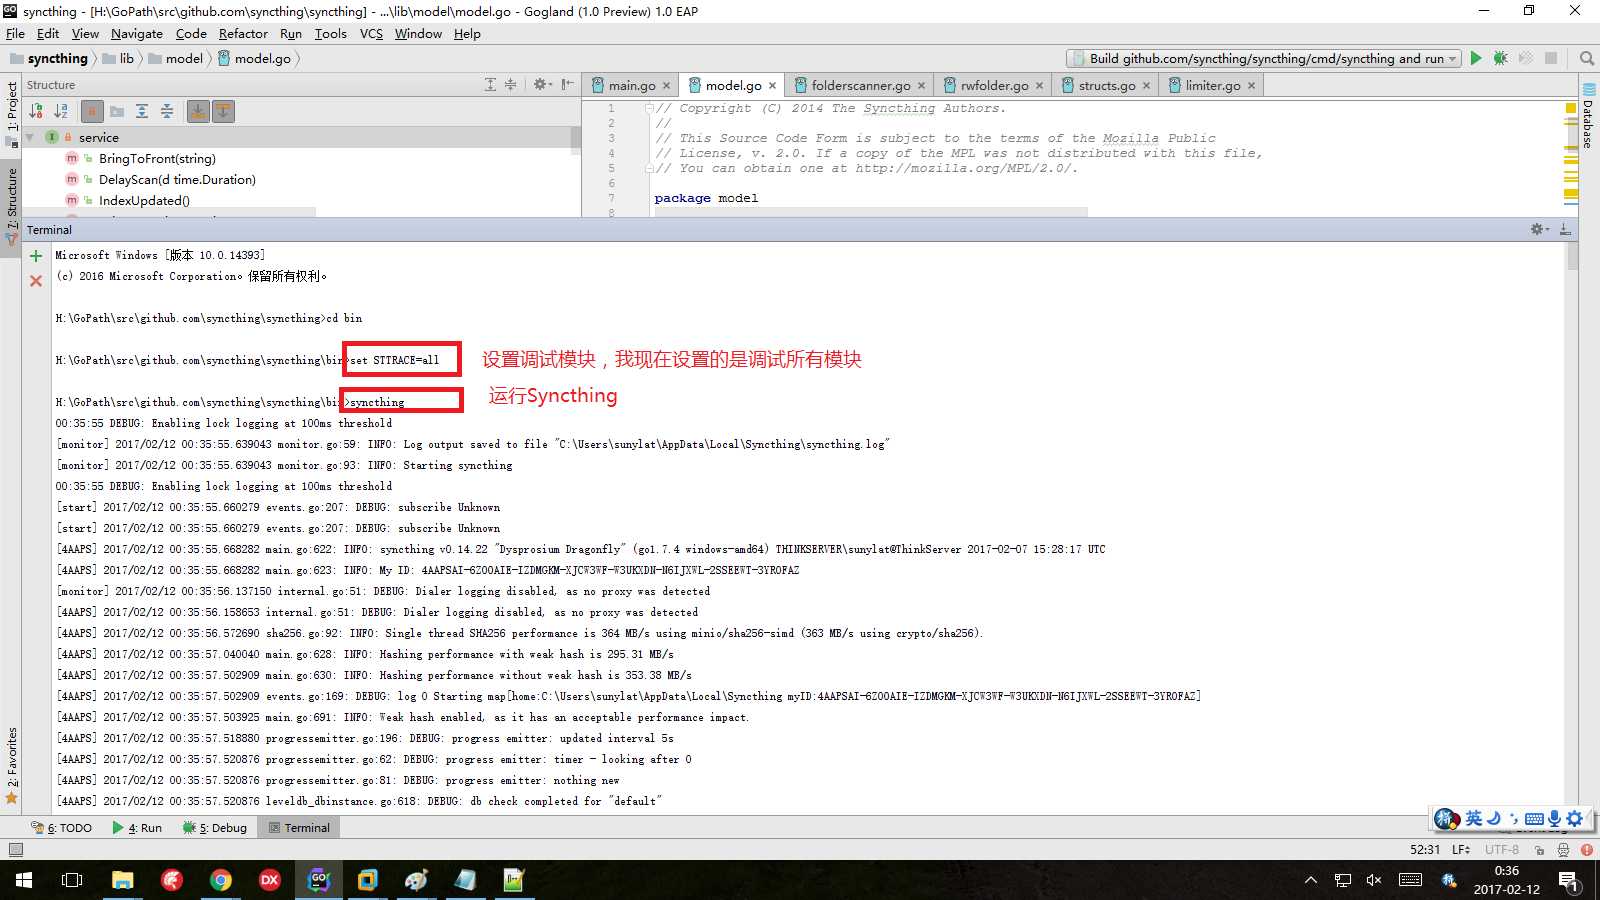
Task: Switch to structs.go tab
Action: click(1106, 85)
